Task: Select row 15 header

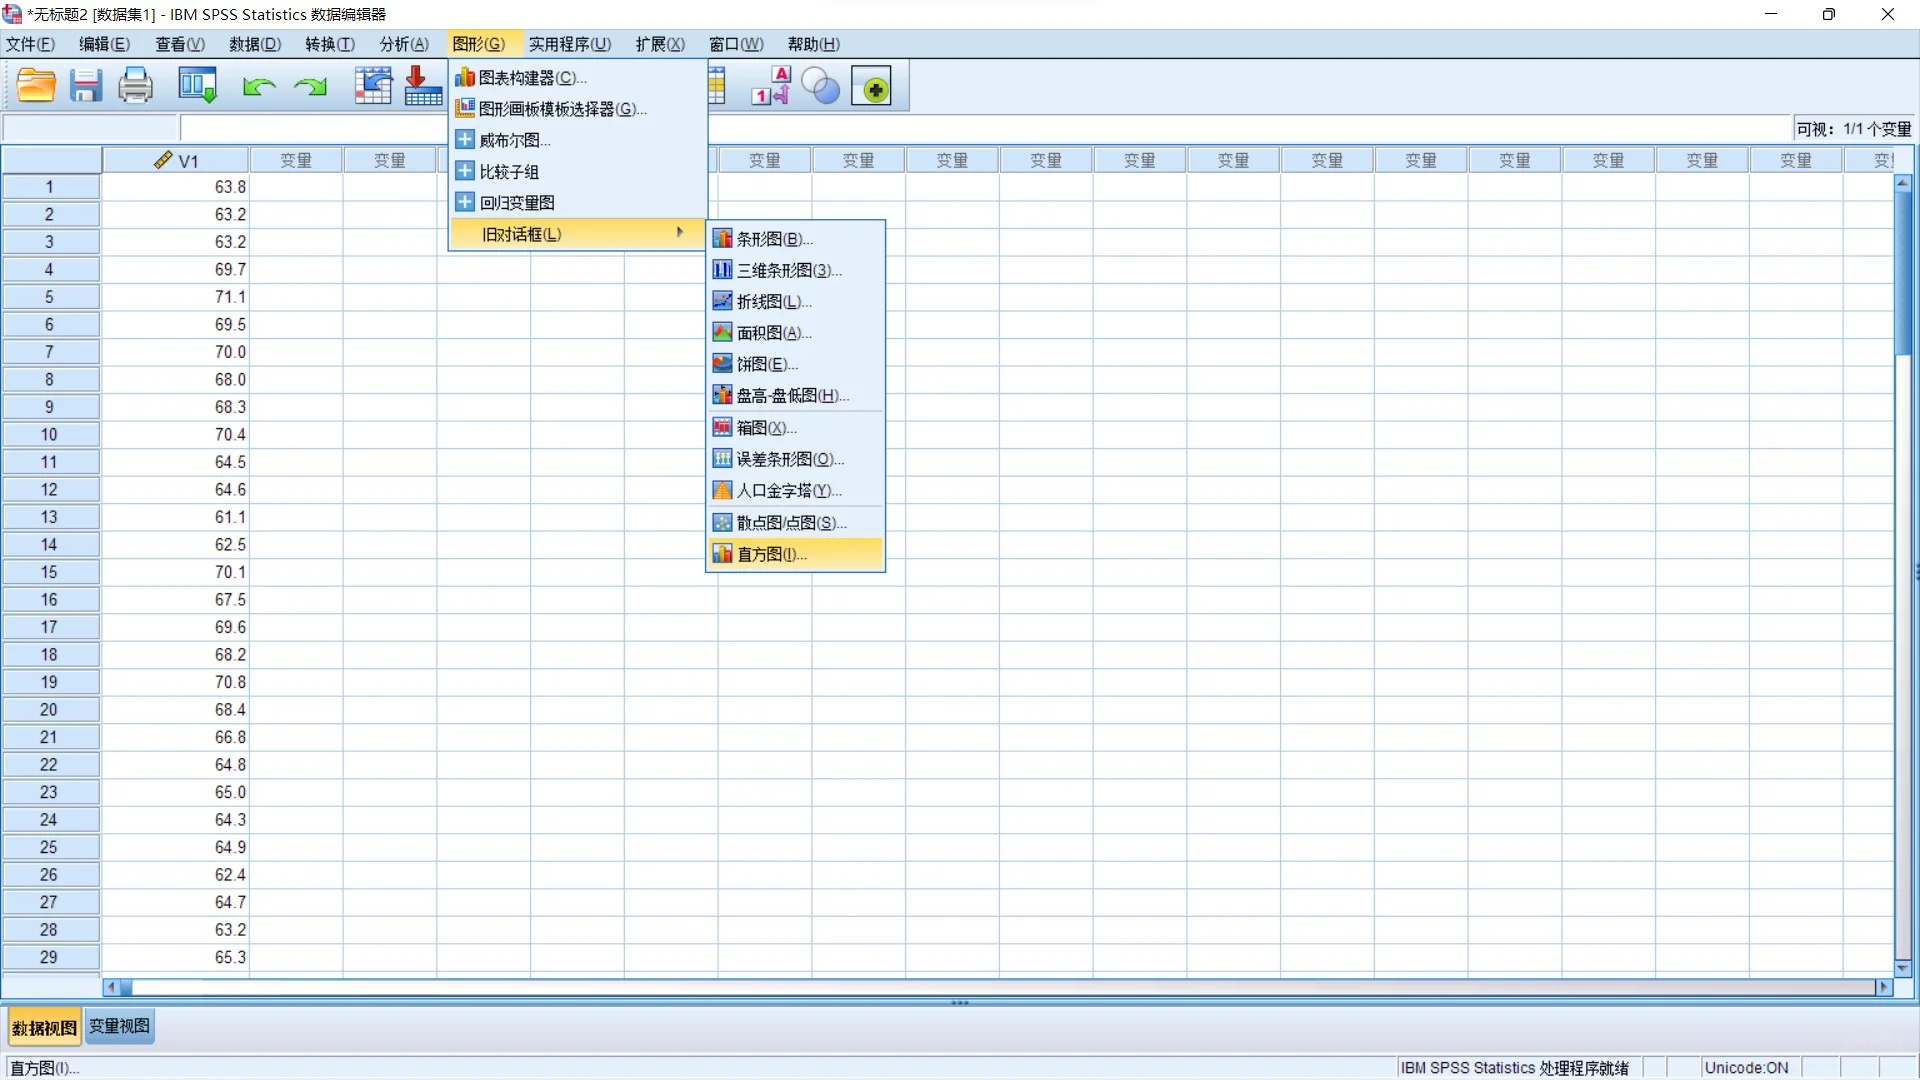Action: pyautogui.click(x=49, y=572)
